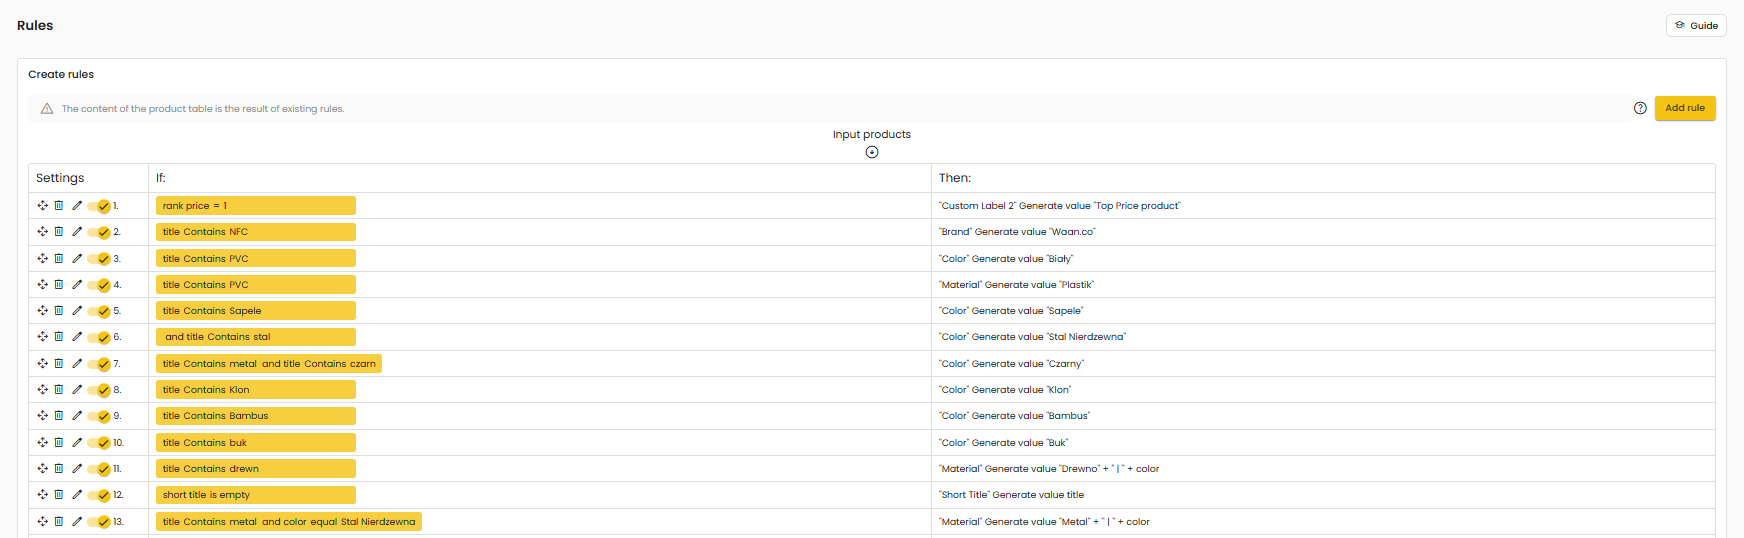
Task: Delete rule 2 with the trash icon
Action: click(59, 232)
